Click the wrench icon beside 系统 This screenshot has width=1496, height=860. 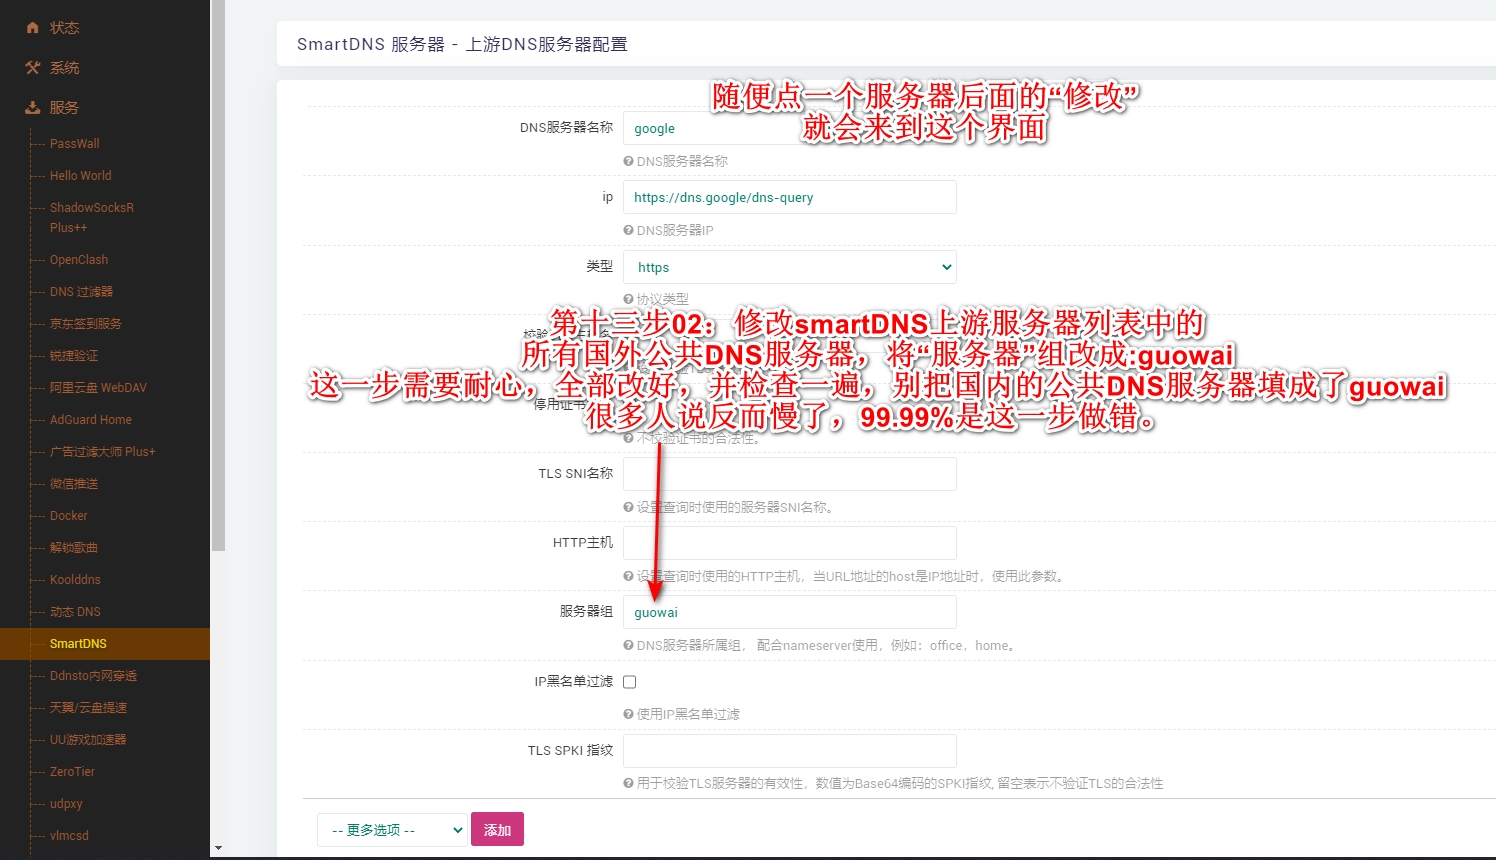[33, 68]
